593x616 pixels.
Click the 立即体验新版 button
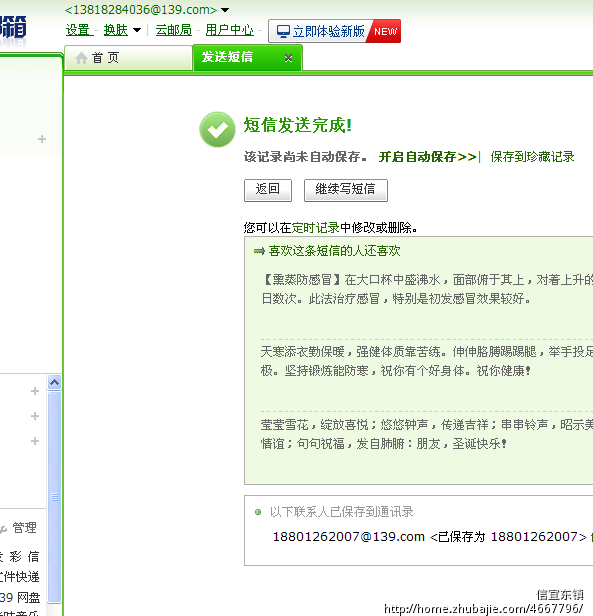click(x=334, y=31)
